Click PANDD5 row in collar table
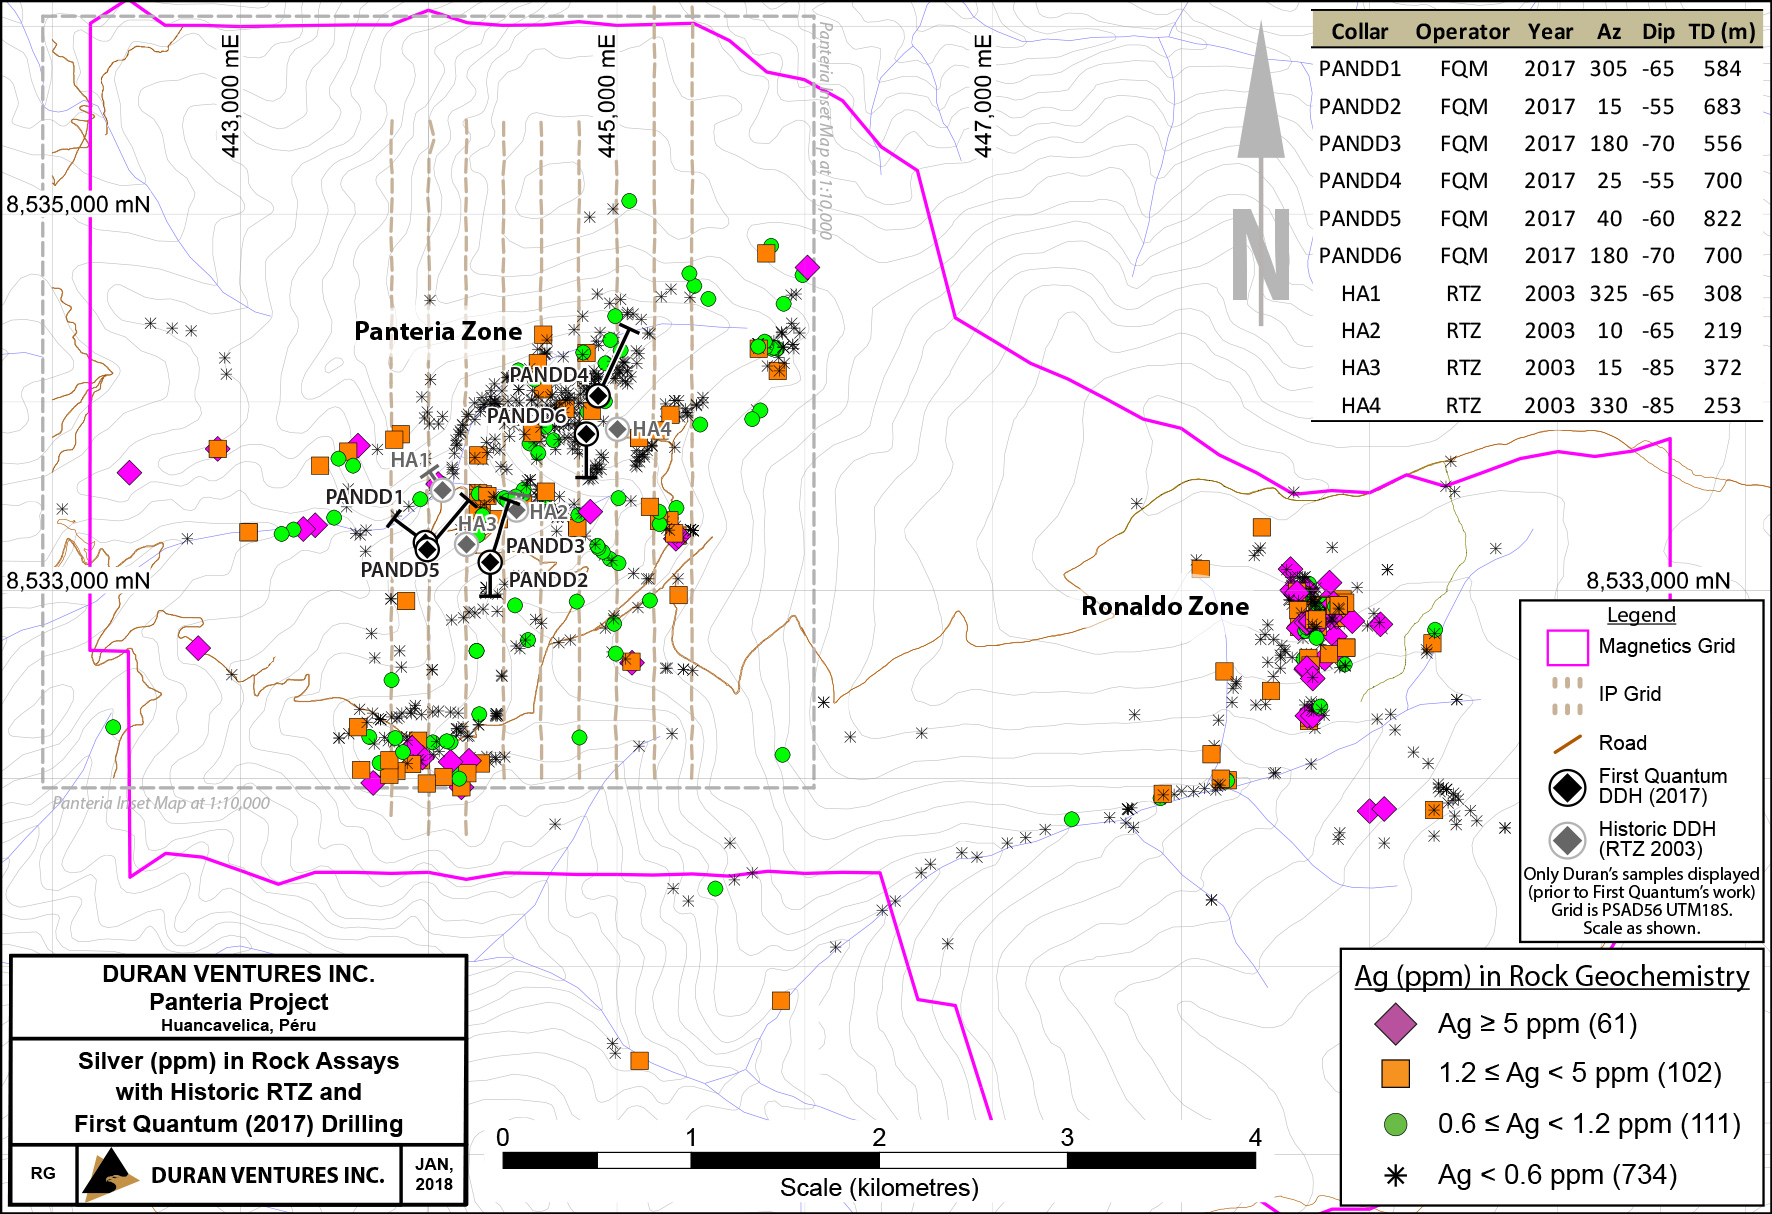1772x1214 pixels. click(x=1536, y=219)
